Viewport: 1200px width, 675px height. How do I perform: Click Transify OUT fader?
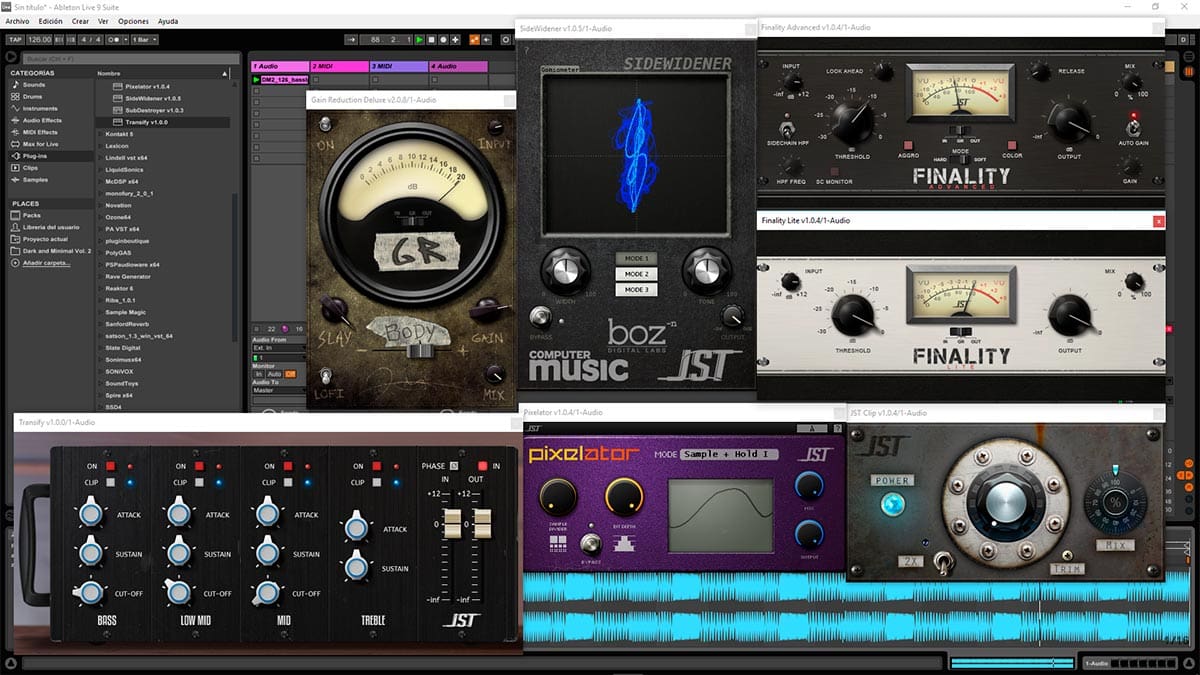(482, 522)
